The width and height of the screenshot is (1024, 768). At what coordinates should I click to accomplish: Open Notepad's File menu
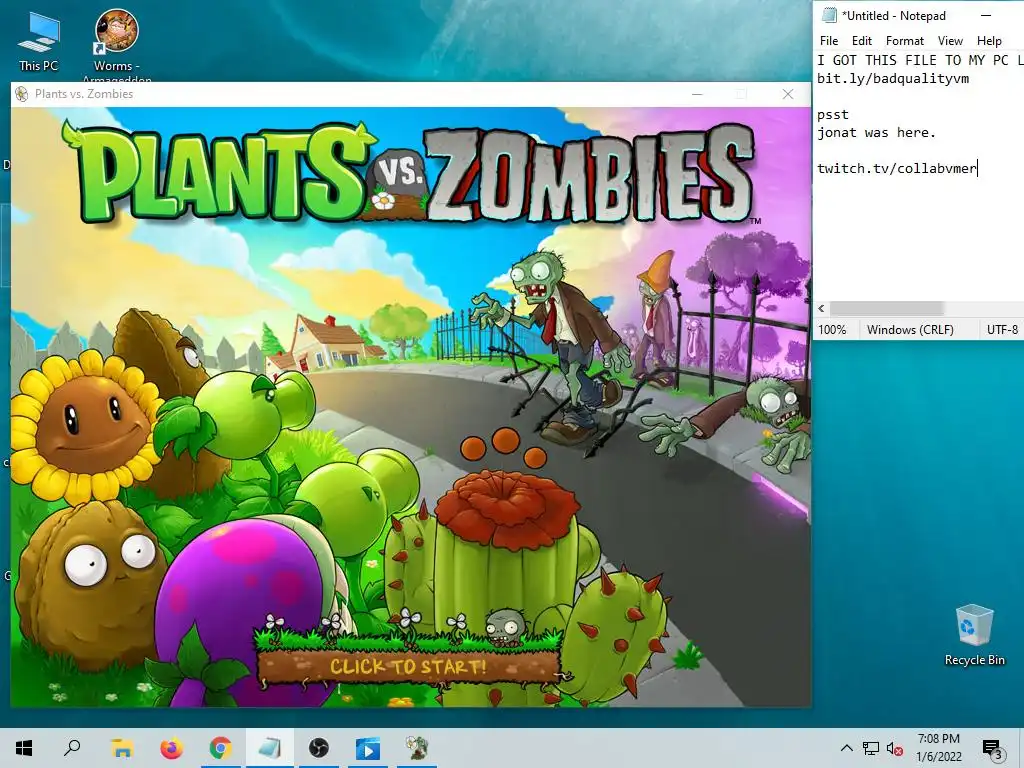pyautogui.click(x=829, y=40)
